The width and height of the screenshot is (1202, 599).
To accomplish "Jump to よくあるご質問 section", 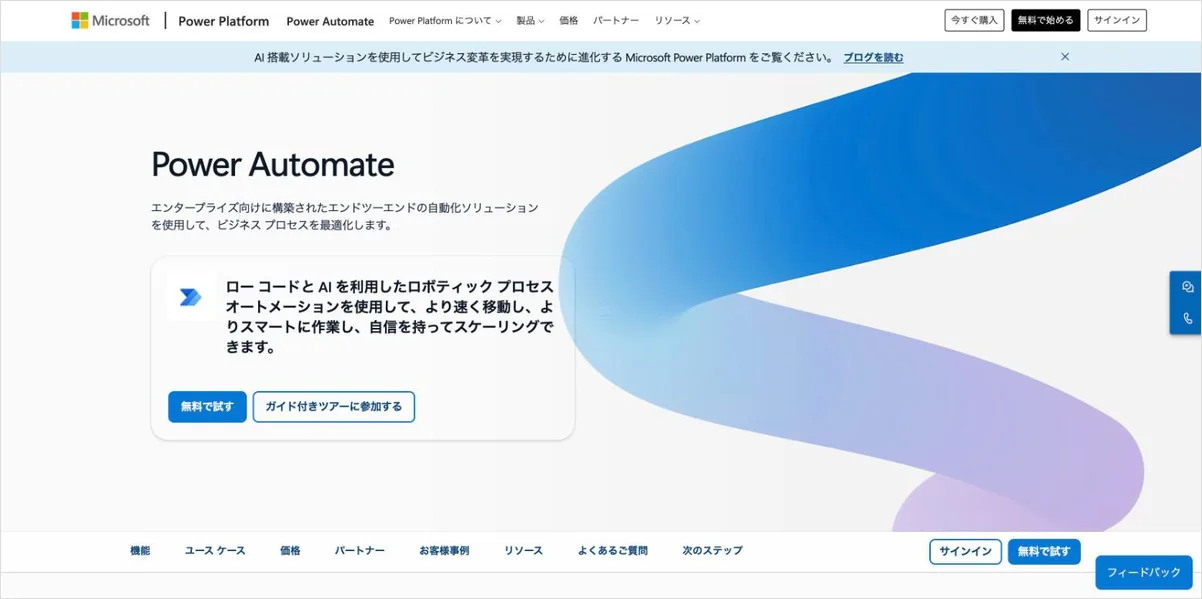I will pos(613,551).
